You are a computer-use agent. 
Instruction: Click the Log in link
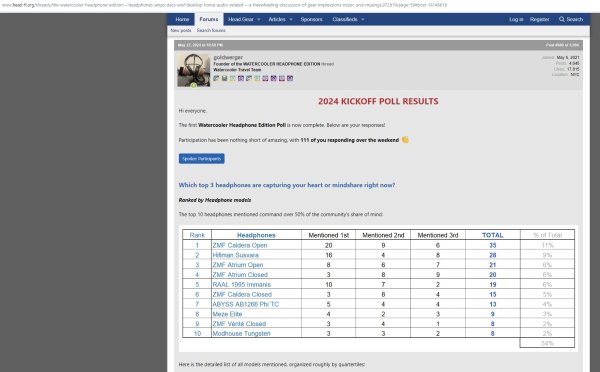click(516, 19)
